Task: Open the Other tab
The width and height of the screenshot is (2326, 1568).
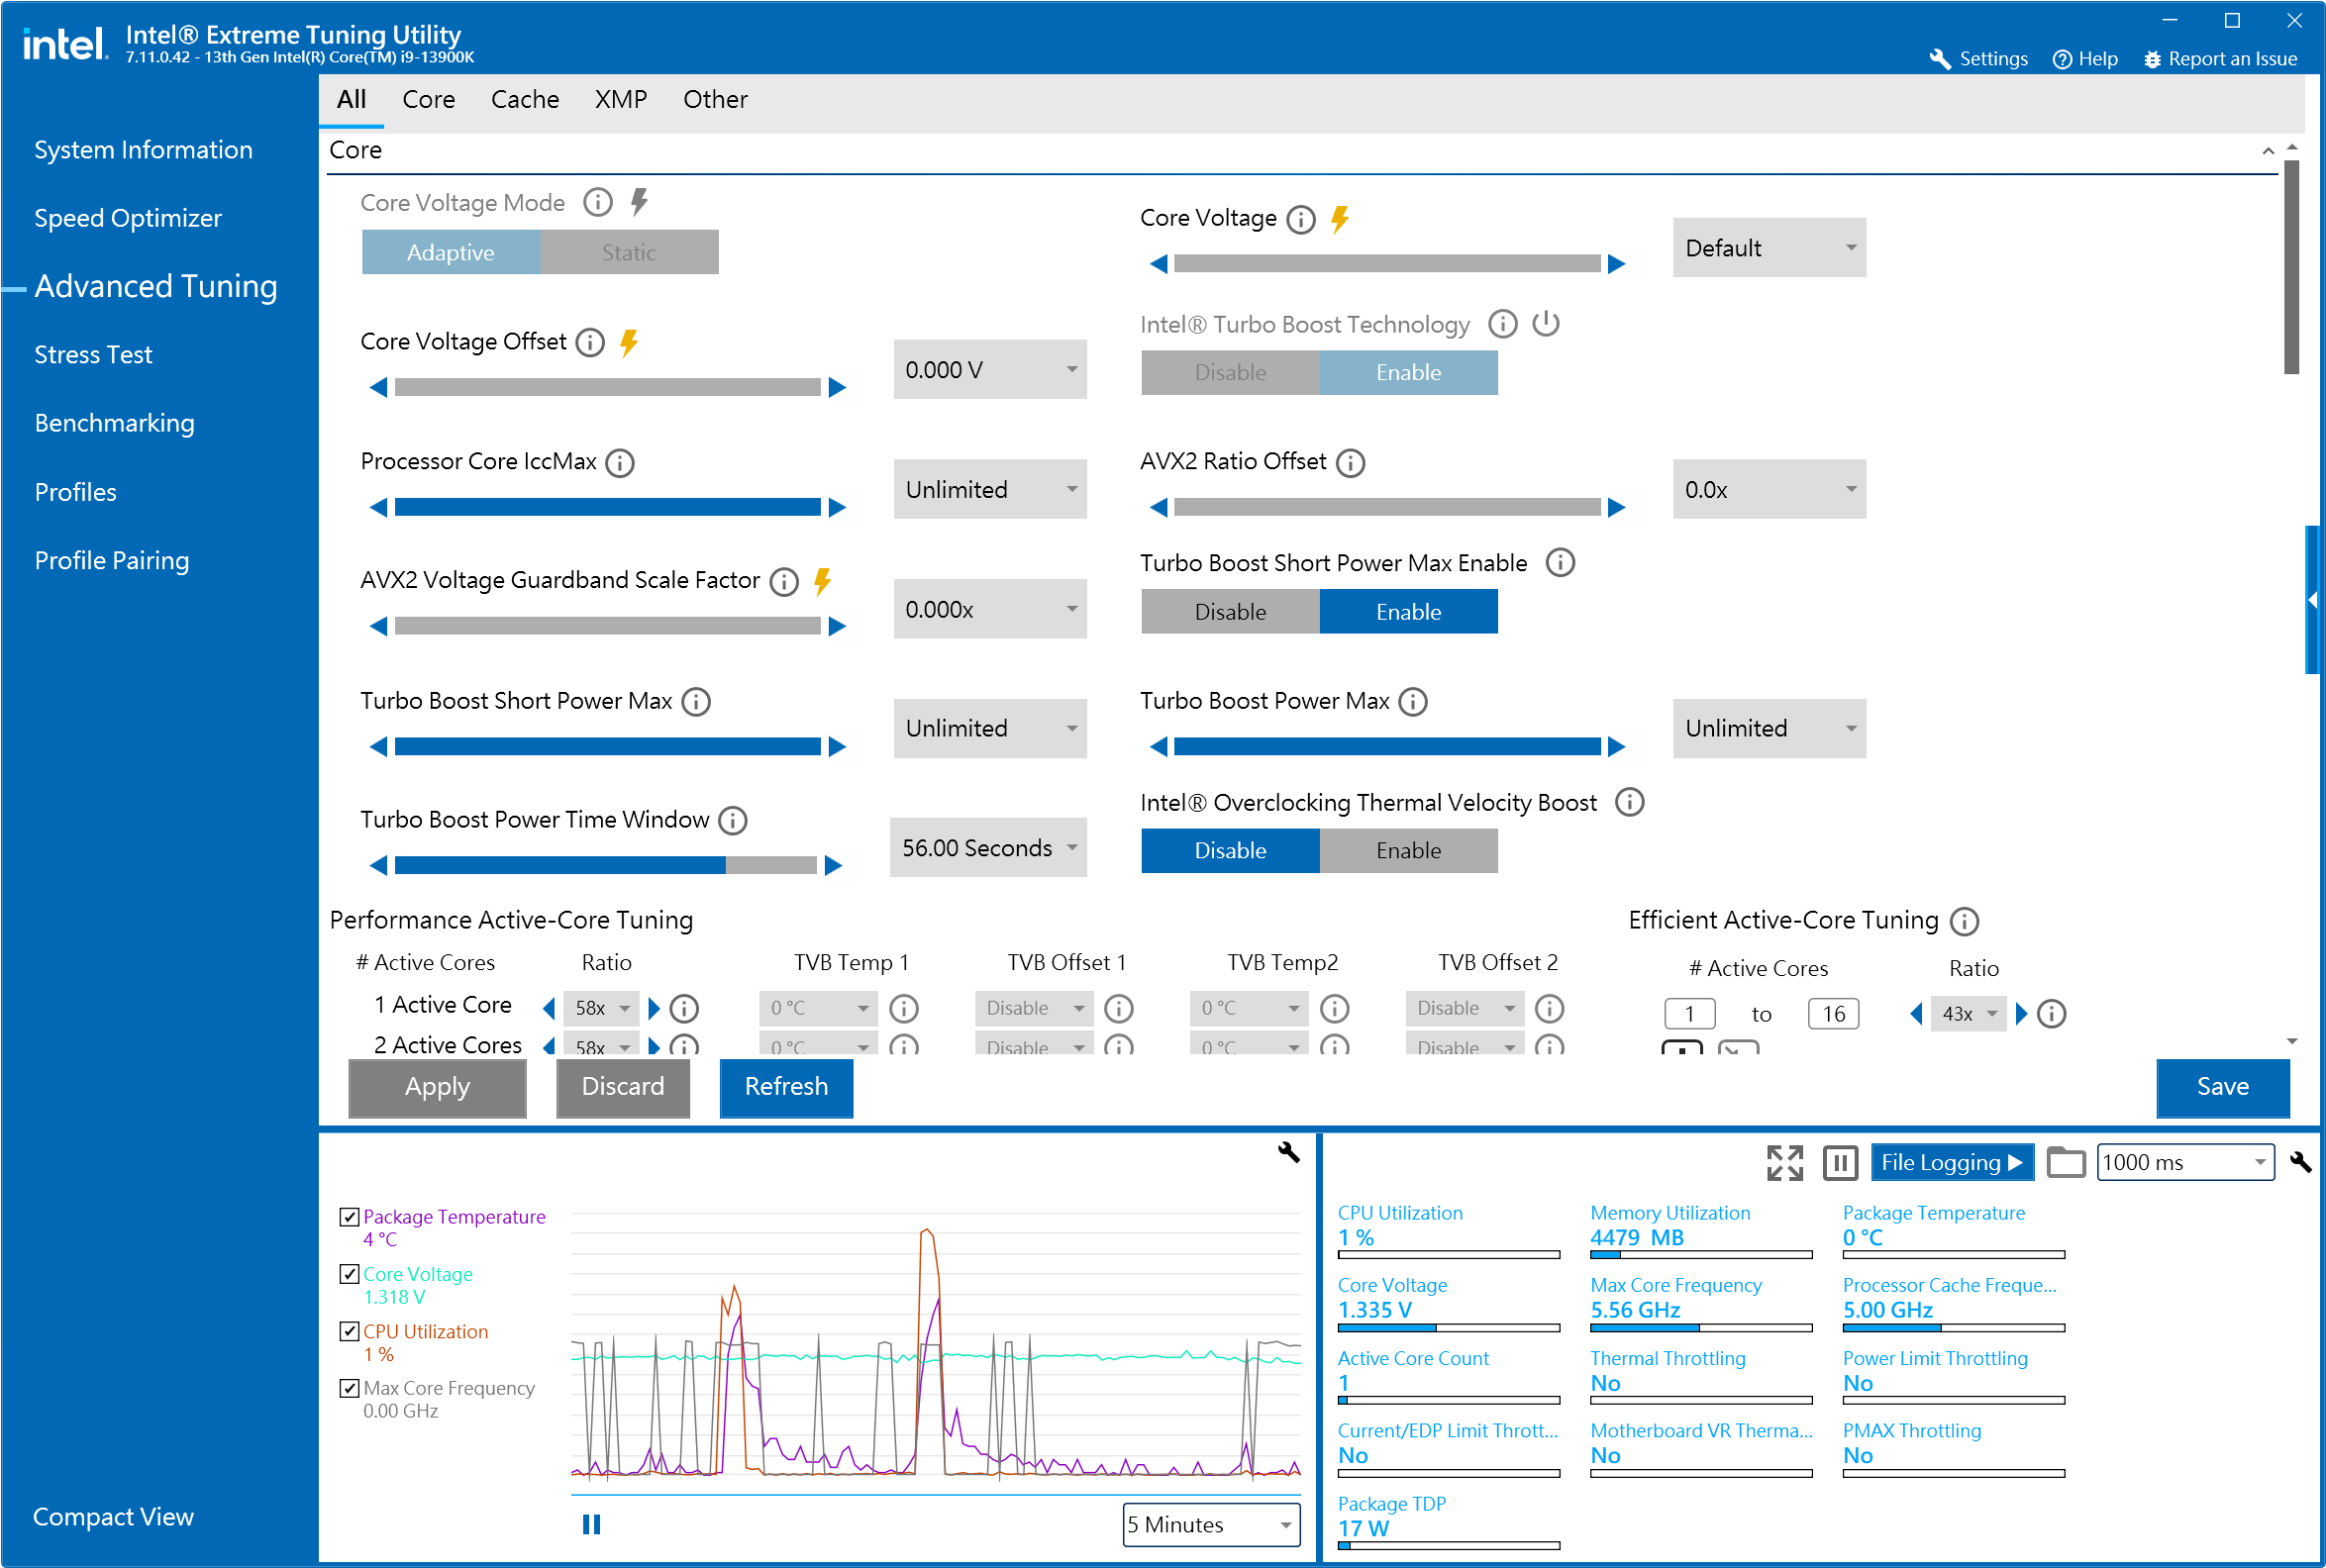Action: pos(714,100)
